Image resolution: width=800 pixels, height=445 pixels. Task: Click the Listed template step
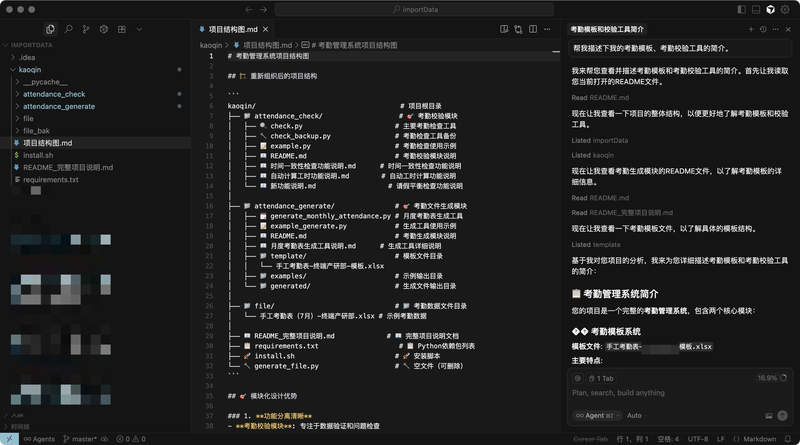click(x=596, y=245)
